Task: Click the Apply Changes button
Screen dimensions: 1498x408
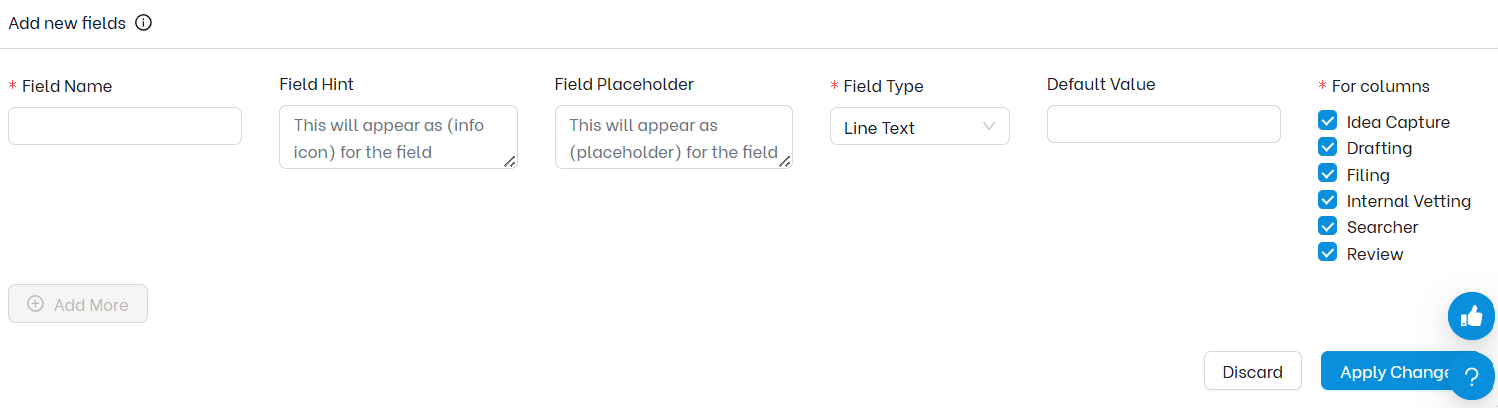Action: coord(1390,371)
